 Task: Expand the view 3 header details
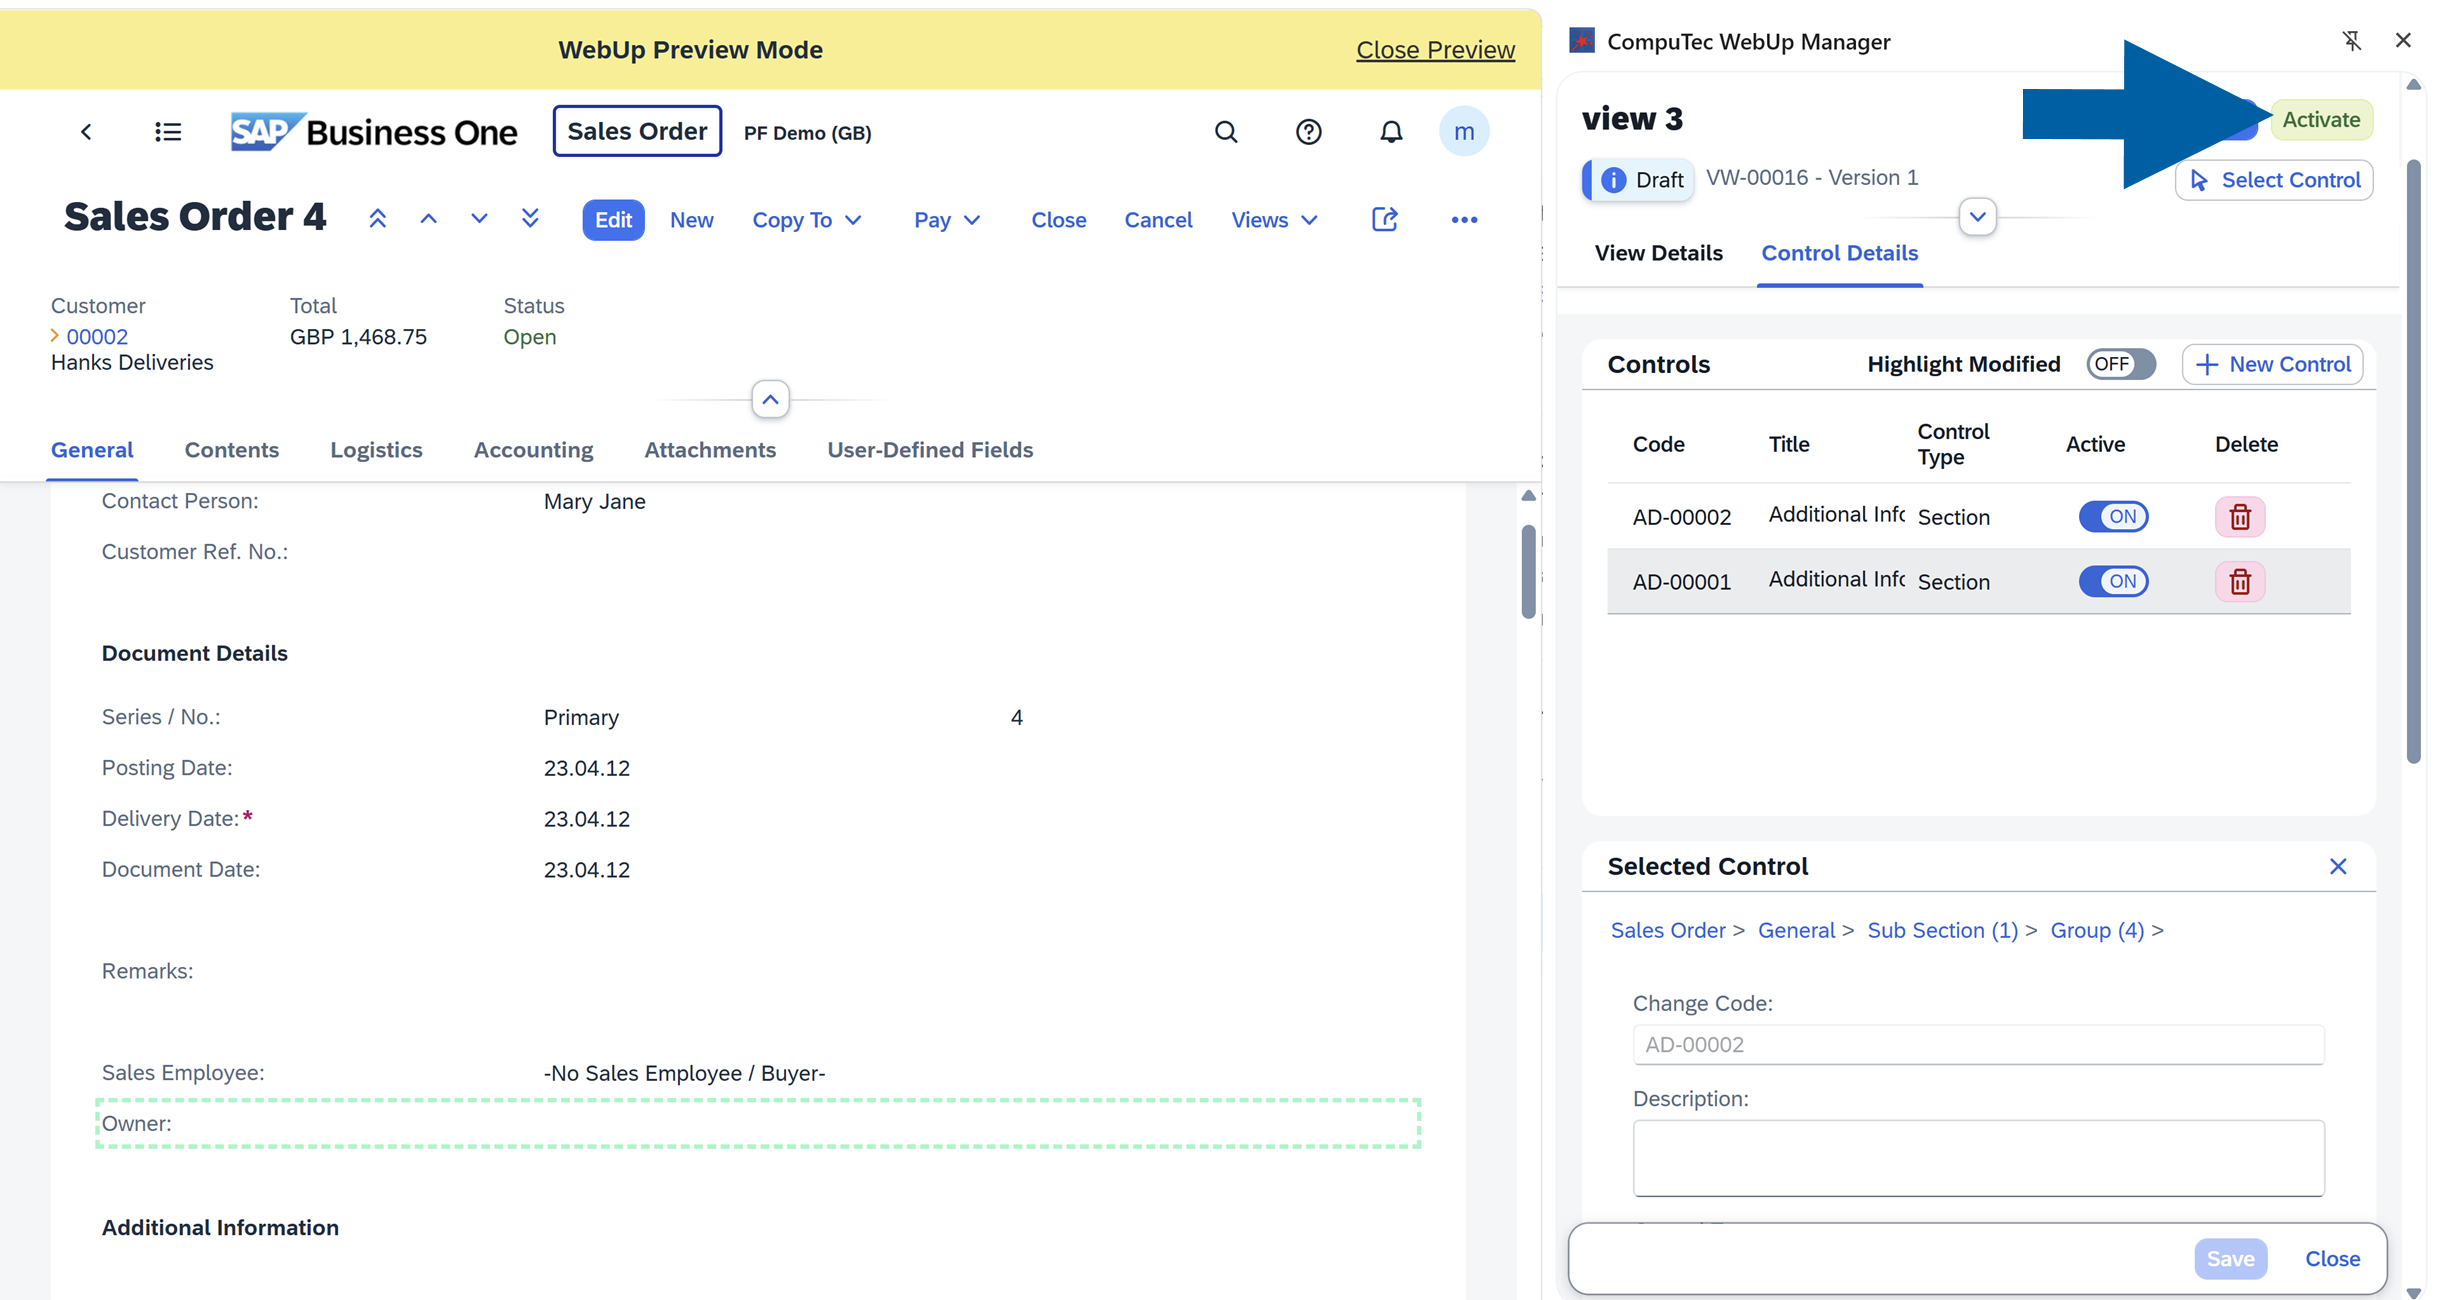1977,217
